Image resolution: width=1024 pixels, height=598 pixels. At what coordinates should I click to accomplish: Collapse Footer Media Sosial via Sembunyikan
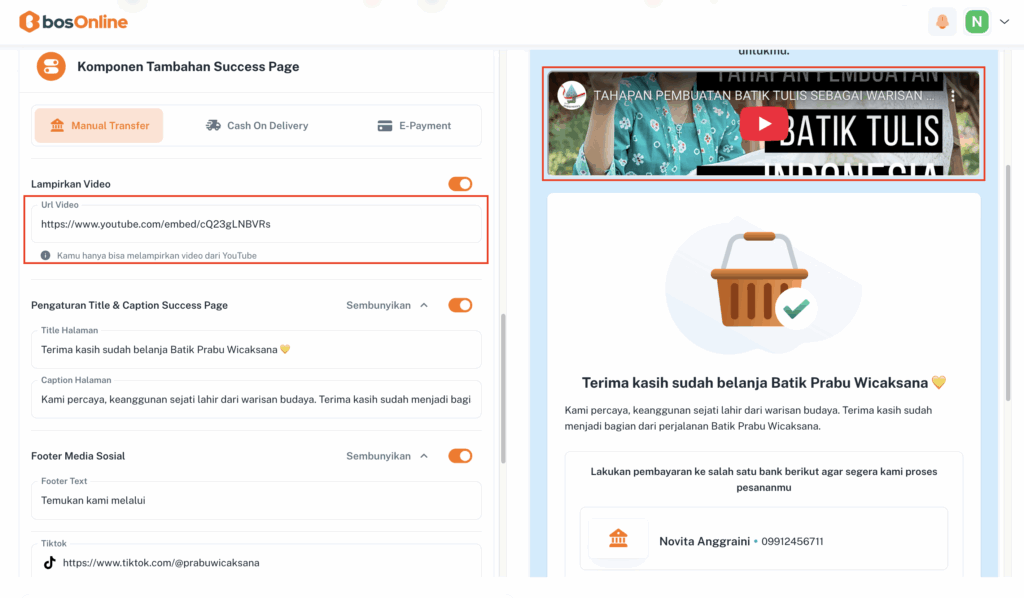click(387, 456)
